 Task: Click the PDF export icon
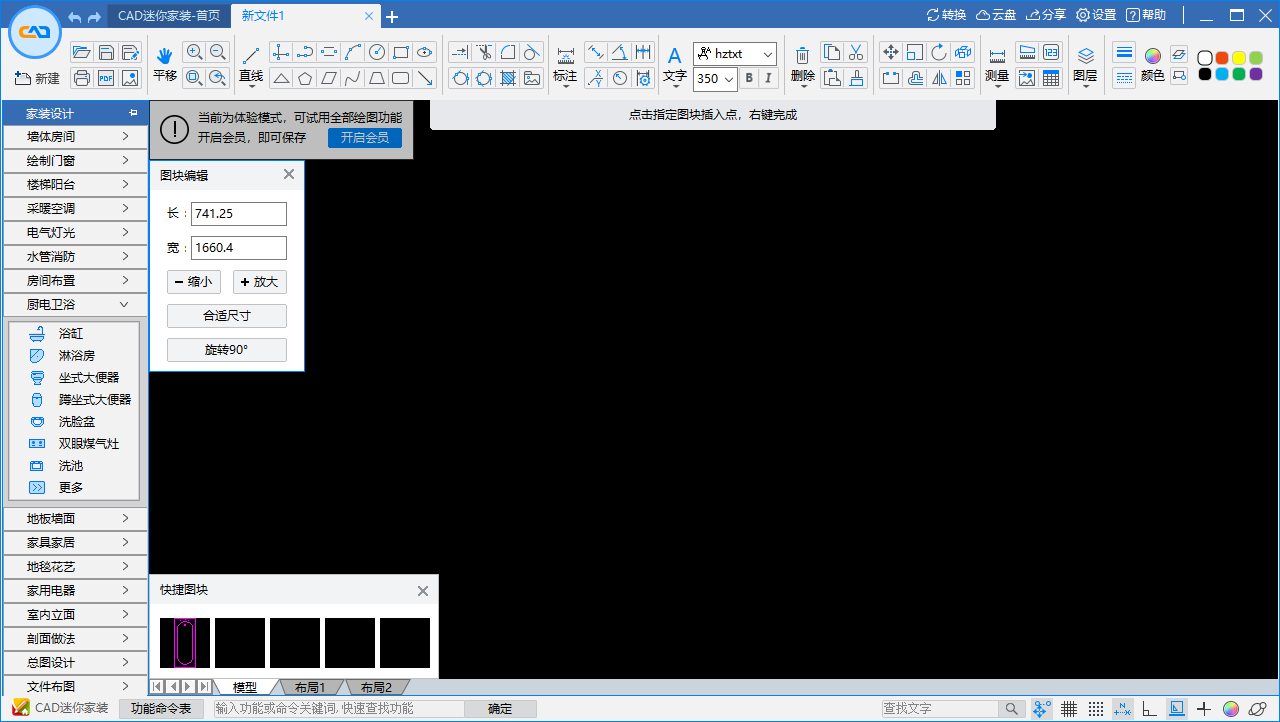point(106,78)
